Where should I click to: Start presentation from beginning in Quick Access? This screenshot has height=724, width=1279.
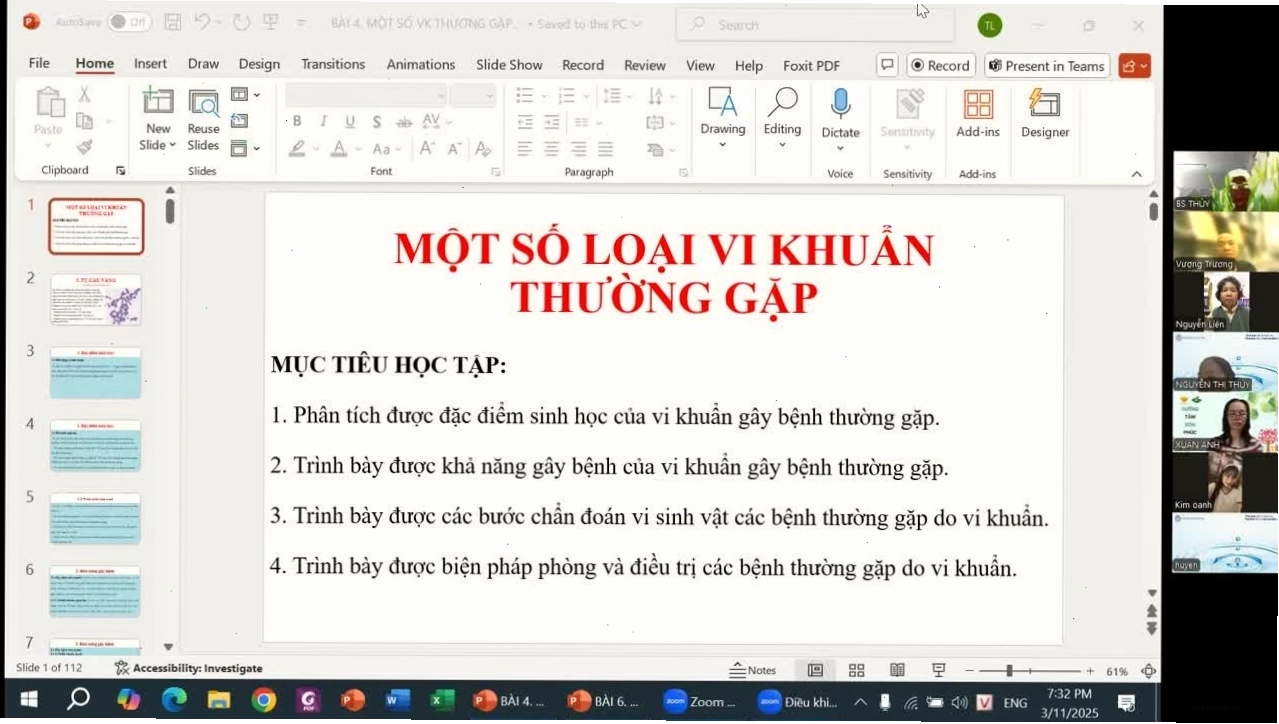pyautogui.click(x=271, y=22)
